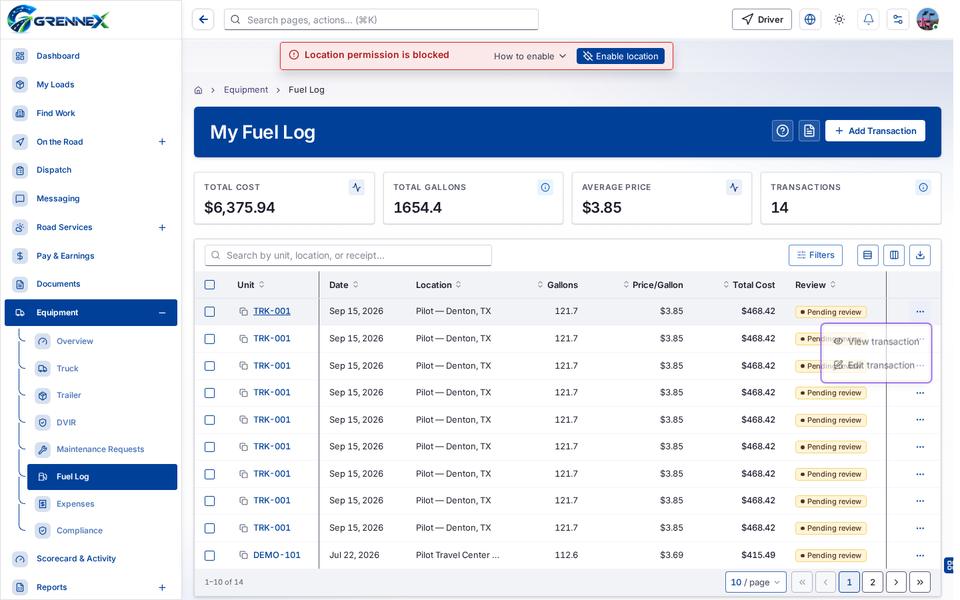Expand On the Road with its plus
This screenshot has height=600, width=960.
click(x=162, y=142)
